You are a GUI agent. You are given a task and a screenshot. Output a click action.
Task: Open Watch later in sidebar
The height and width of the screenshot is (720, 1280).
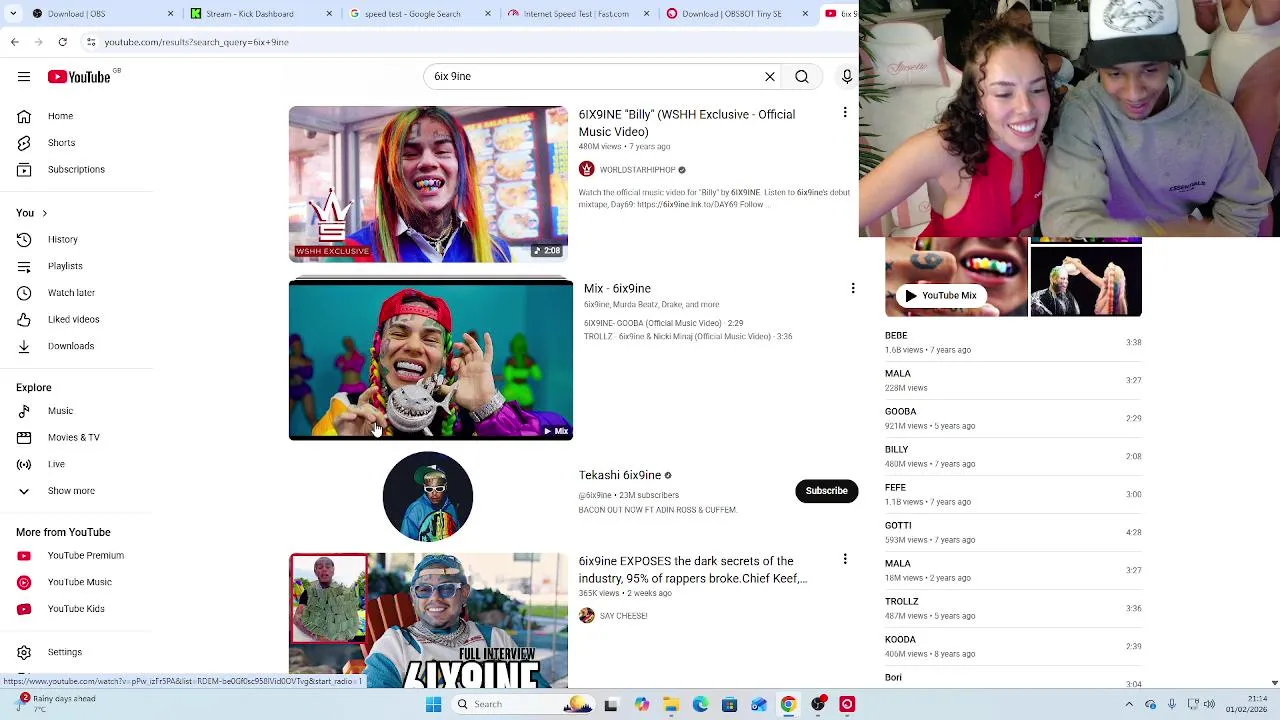click(70, 293)
